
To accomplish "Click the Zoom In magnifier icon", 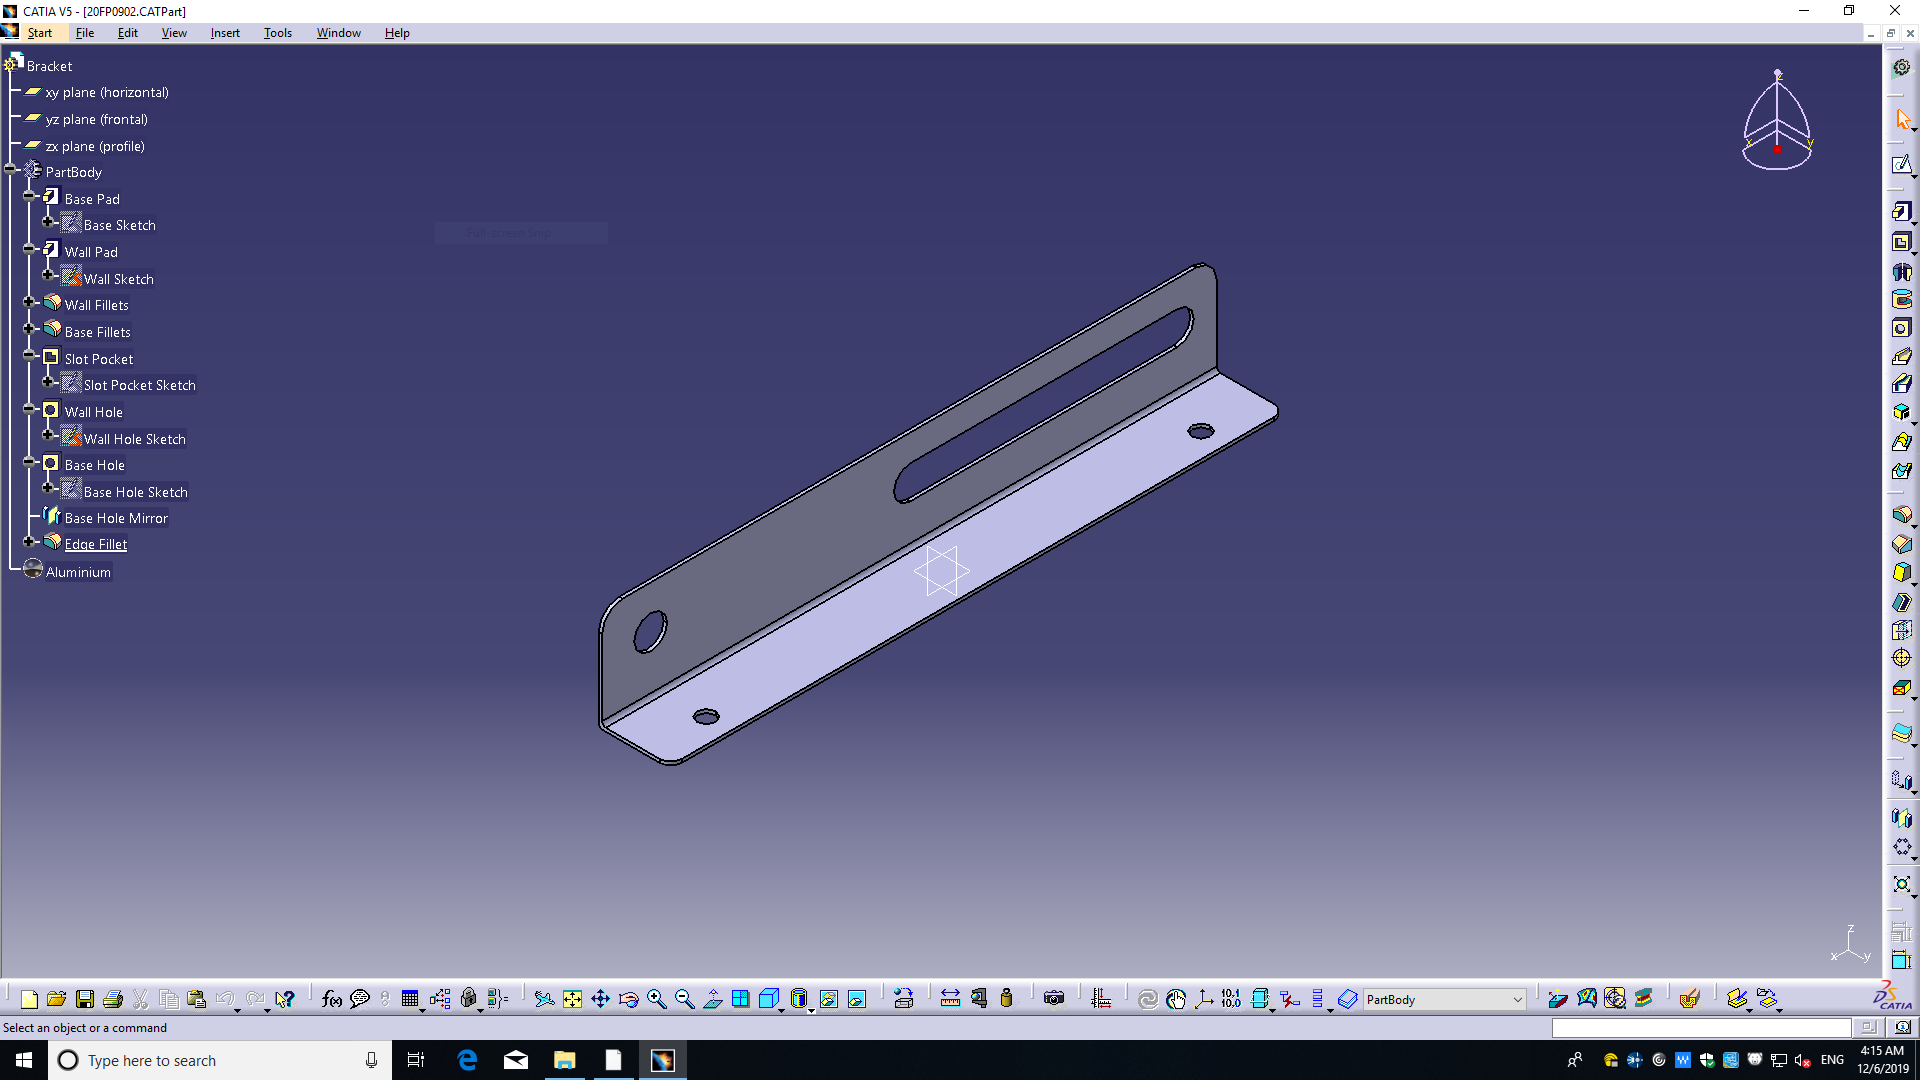I will point(657,999).
